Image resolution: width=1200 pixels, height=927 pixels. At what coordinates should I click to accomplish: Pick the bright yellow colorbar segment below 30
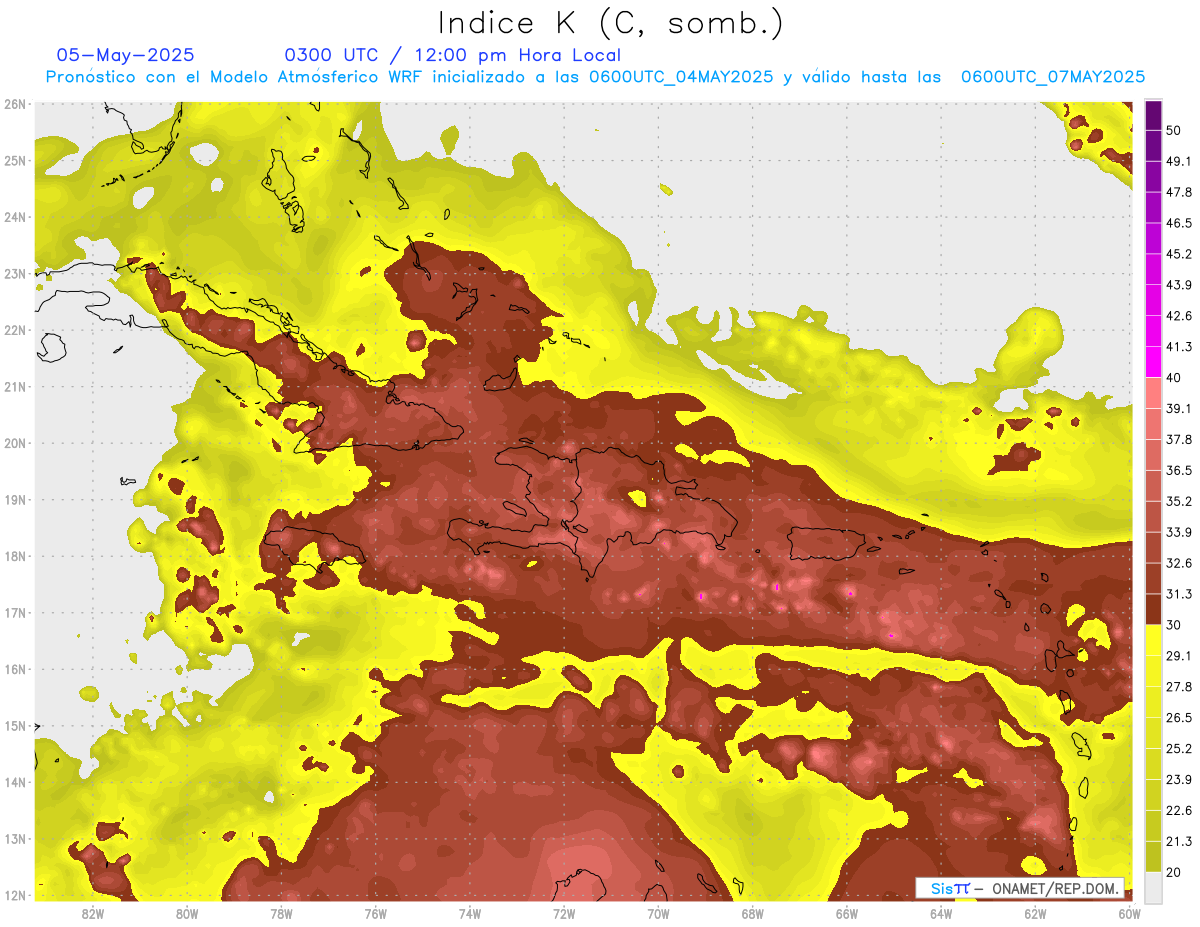coord(1153,640)
